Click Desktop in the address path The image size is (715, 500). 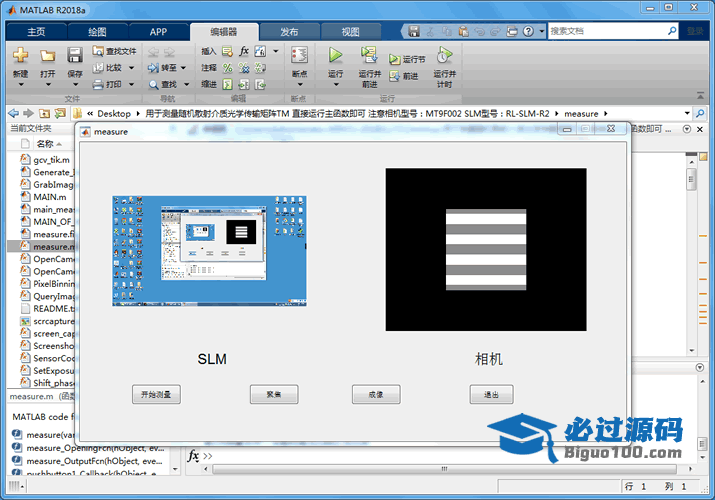tap(114, 113)
